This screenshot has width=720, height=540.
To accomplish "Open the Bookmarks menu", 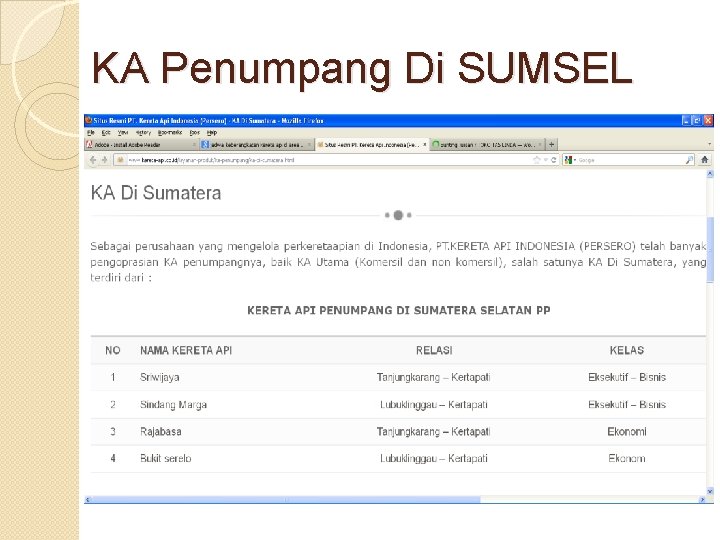I will pyautogui.click(x=170, y=132).
